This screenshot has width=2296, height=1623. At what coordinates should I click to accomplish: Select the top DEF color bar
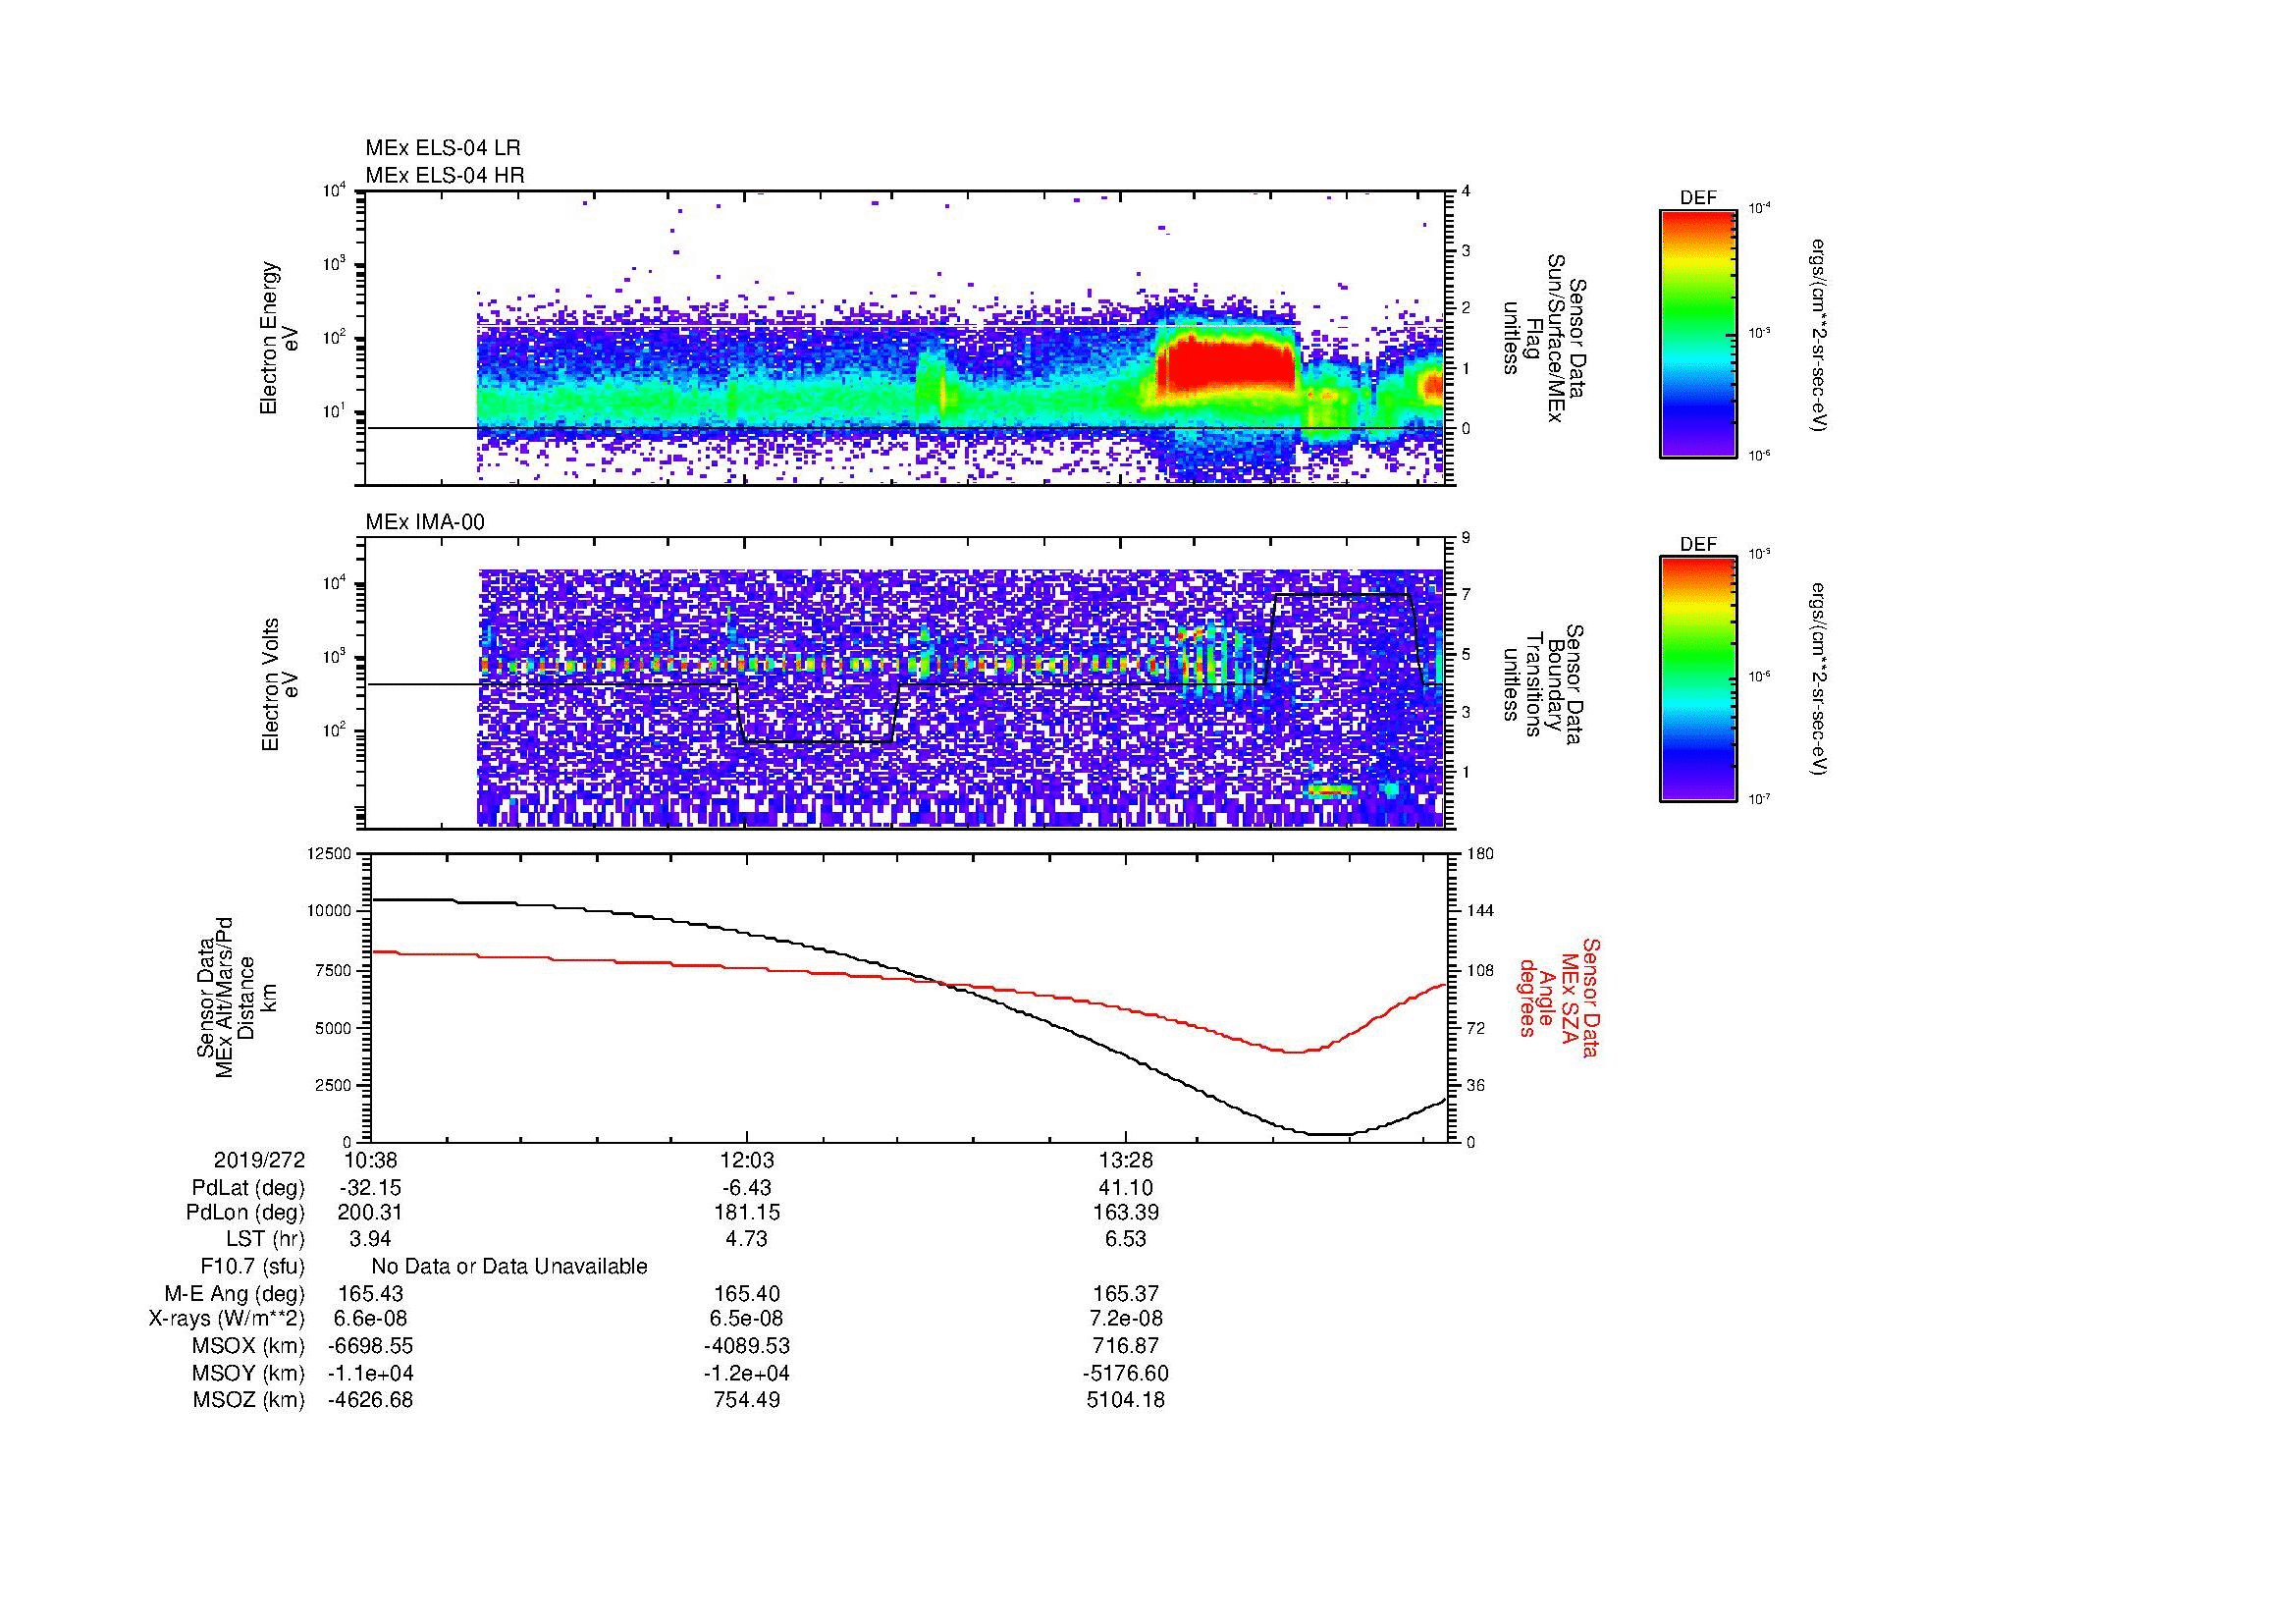1698,333
